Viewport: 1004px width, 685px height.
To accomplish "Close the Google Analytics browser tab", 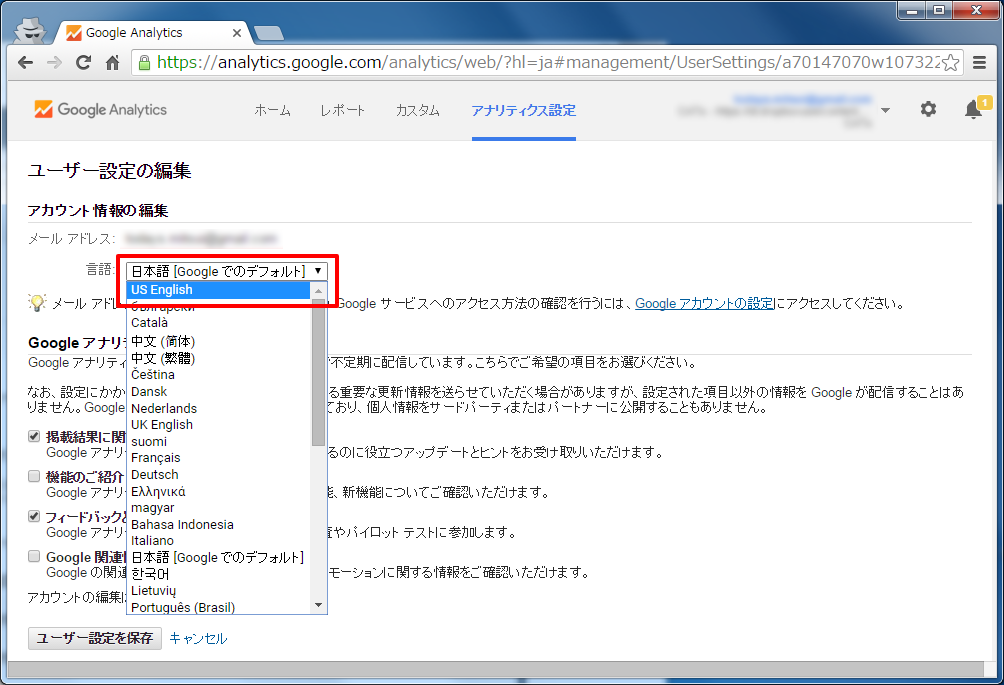I will [x=237, y=33].
